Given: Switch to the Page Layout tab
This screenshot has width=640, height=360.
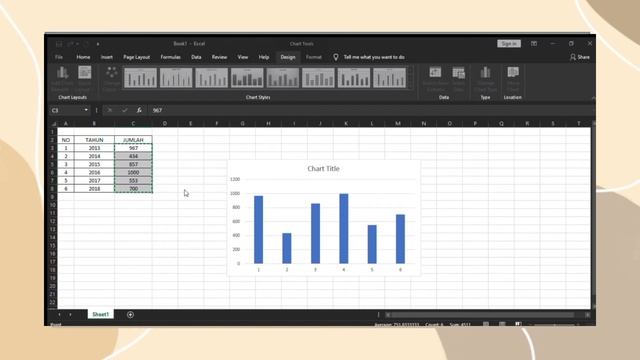Looking at the screenshot, I should pos(136,57).
